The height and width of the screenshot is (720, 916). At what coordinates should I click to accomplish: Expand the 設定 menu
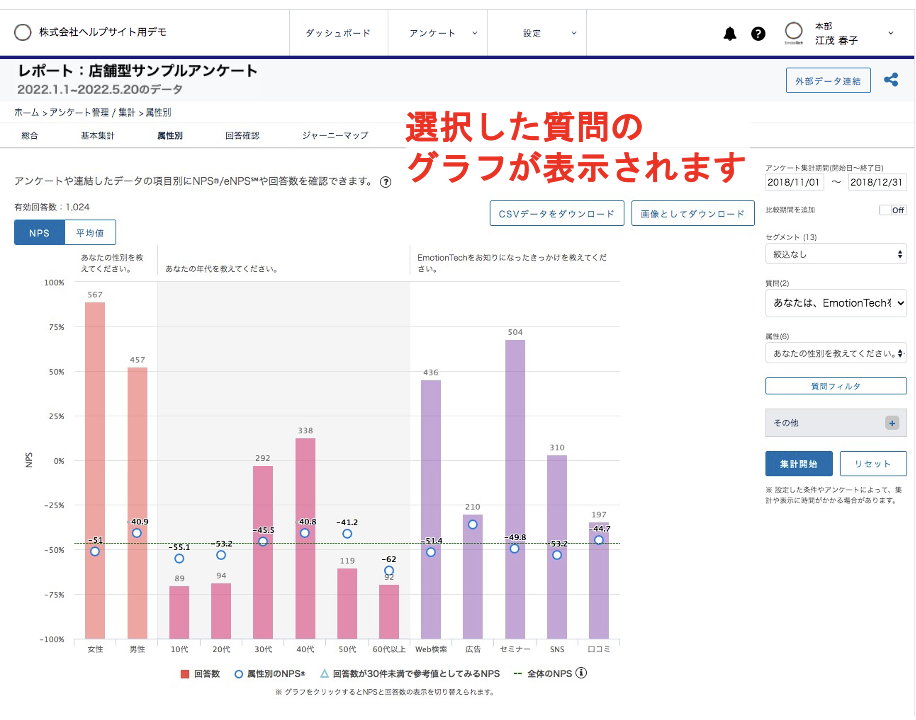tap(537, 33)
